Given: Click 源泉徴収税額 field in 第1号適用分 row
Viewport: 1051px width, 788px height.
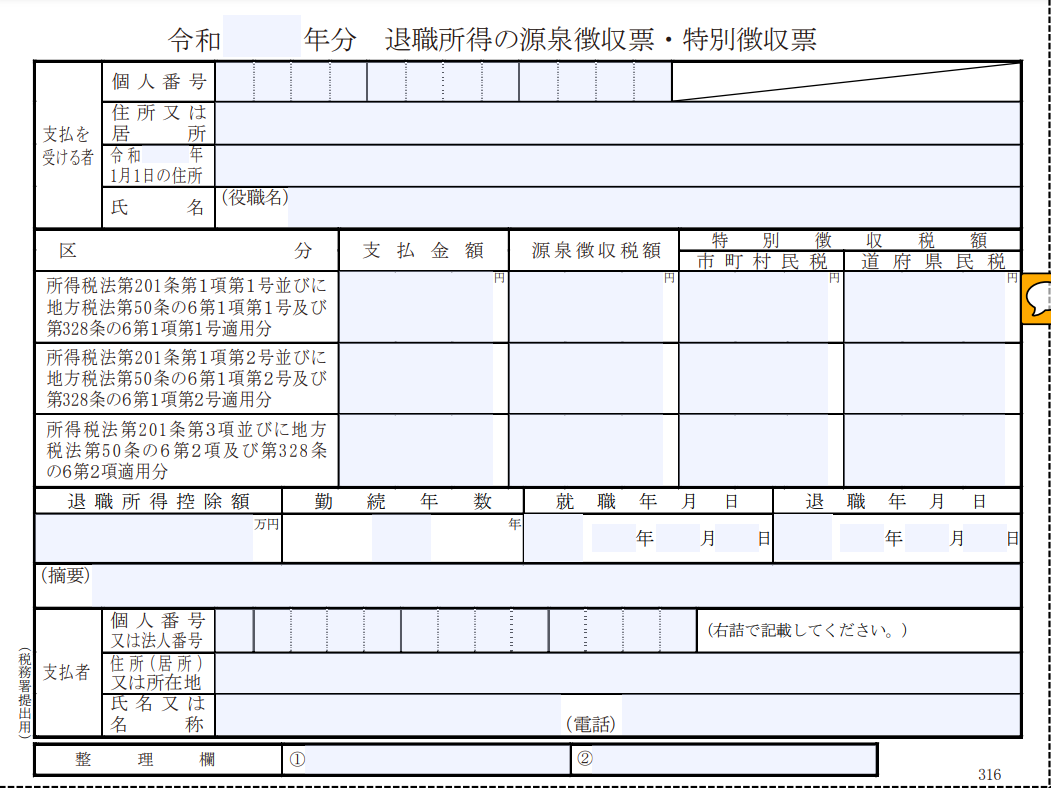Looking at the screenshot, I should (x=586, y=306).
